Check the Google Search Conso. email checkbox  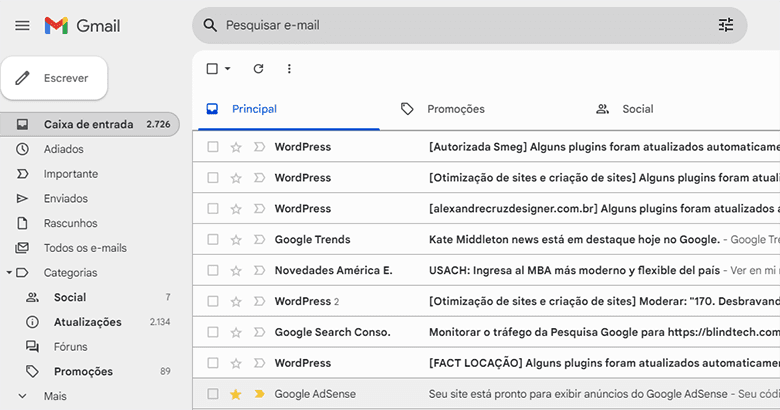[x=213, y=332]
